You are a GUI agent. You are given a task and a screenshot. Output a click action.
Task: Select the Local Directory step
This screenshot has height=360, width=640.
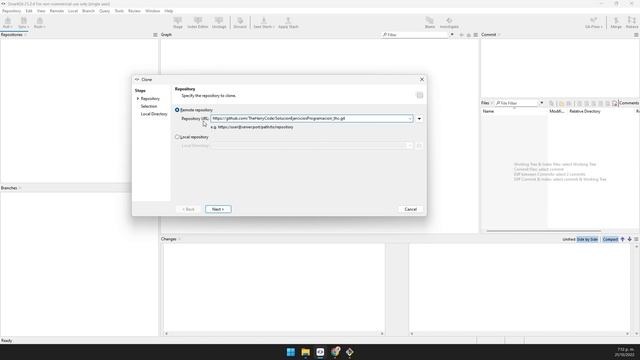coord(154,114)
